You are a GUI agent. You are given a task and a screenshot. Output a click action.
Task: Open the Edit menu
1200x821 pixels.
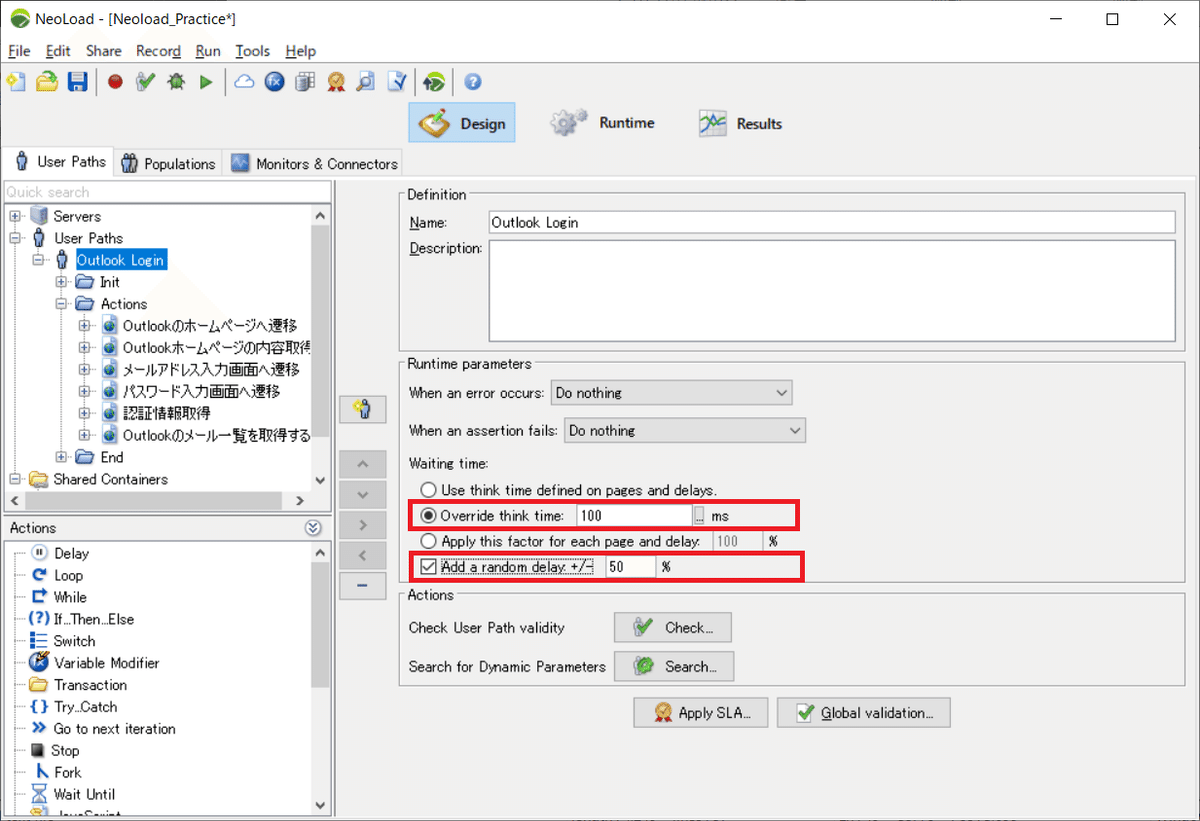pyautogui.click(x=58, y=51)
